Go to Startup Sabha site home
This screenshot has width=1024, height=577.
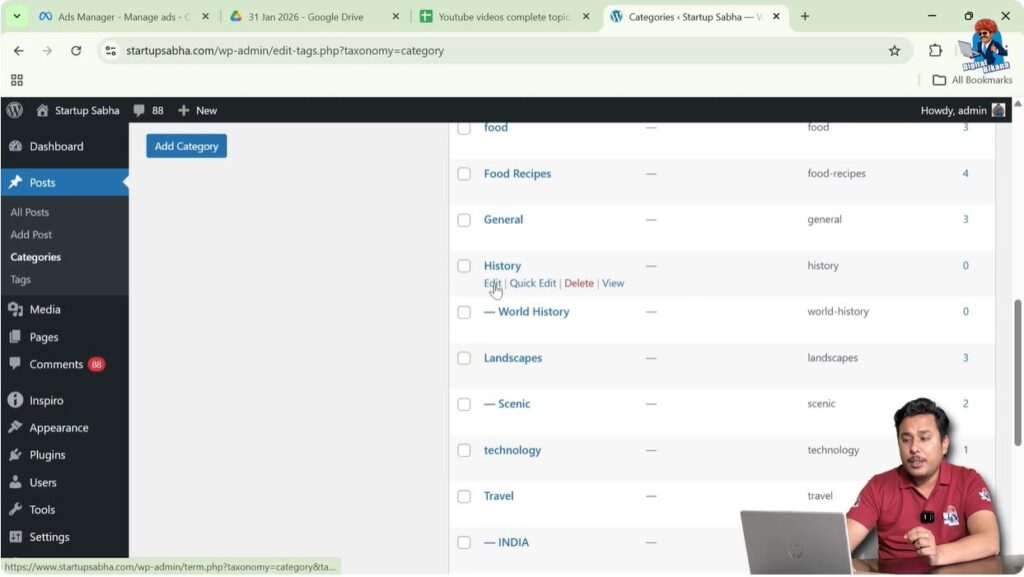coord(78,110)
